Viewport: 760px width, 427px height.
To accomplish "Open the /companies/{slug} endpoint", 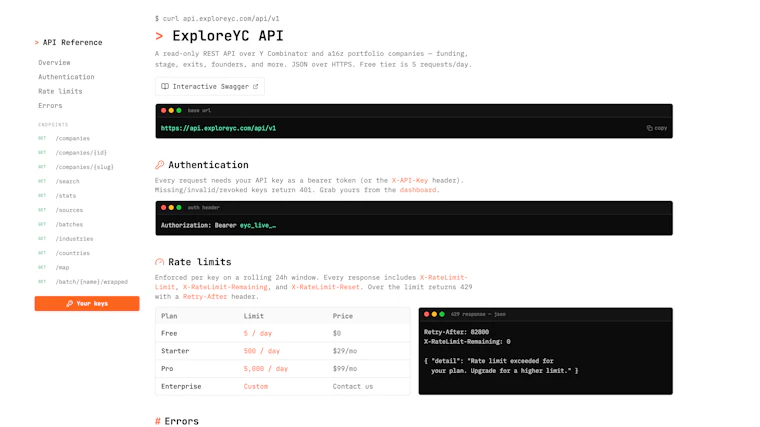I will 84,167.
